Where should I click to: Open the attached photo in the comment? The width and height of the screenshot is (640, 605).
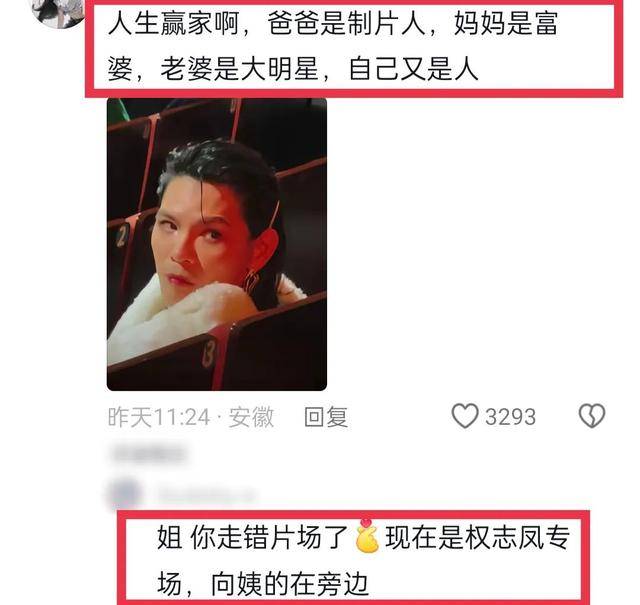(x=217, y=244)
